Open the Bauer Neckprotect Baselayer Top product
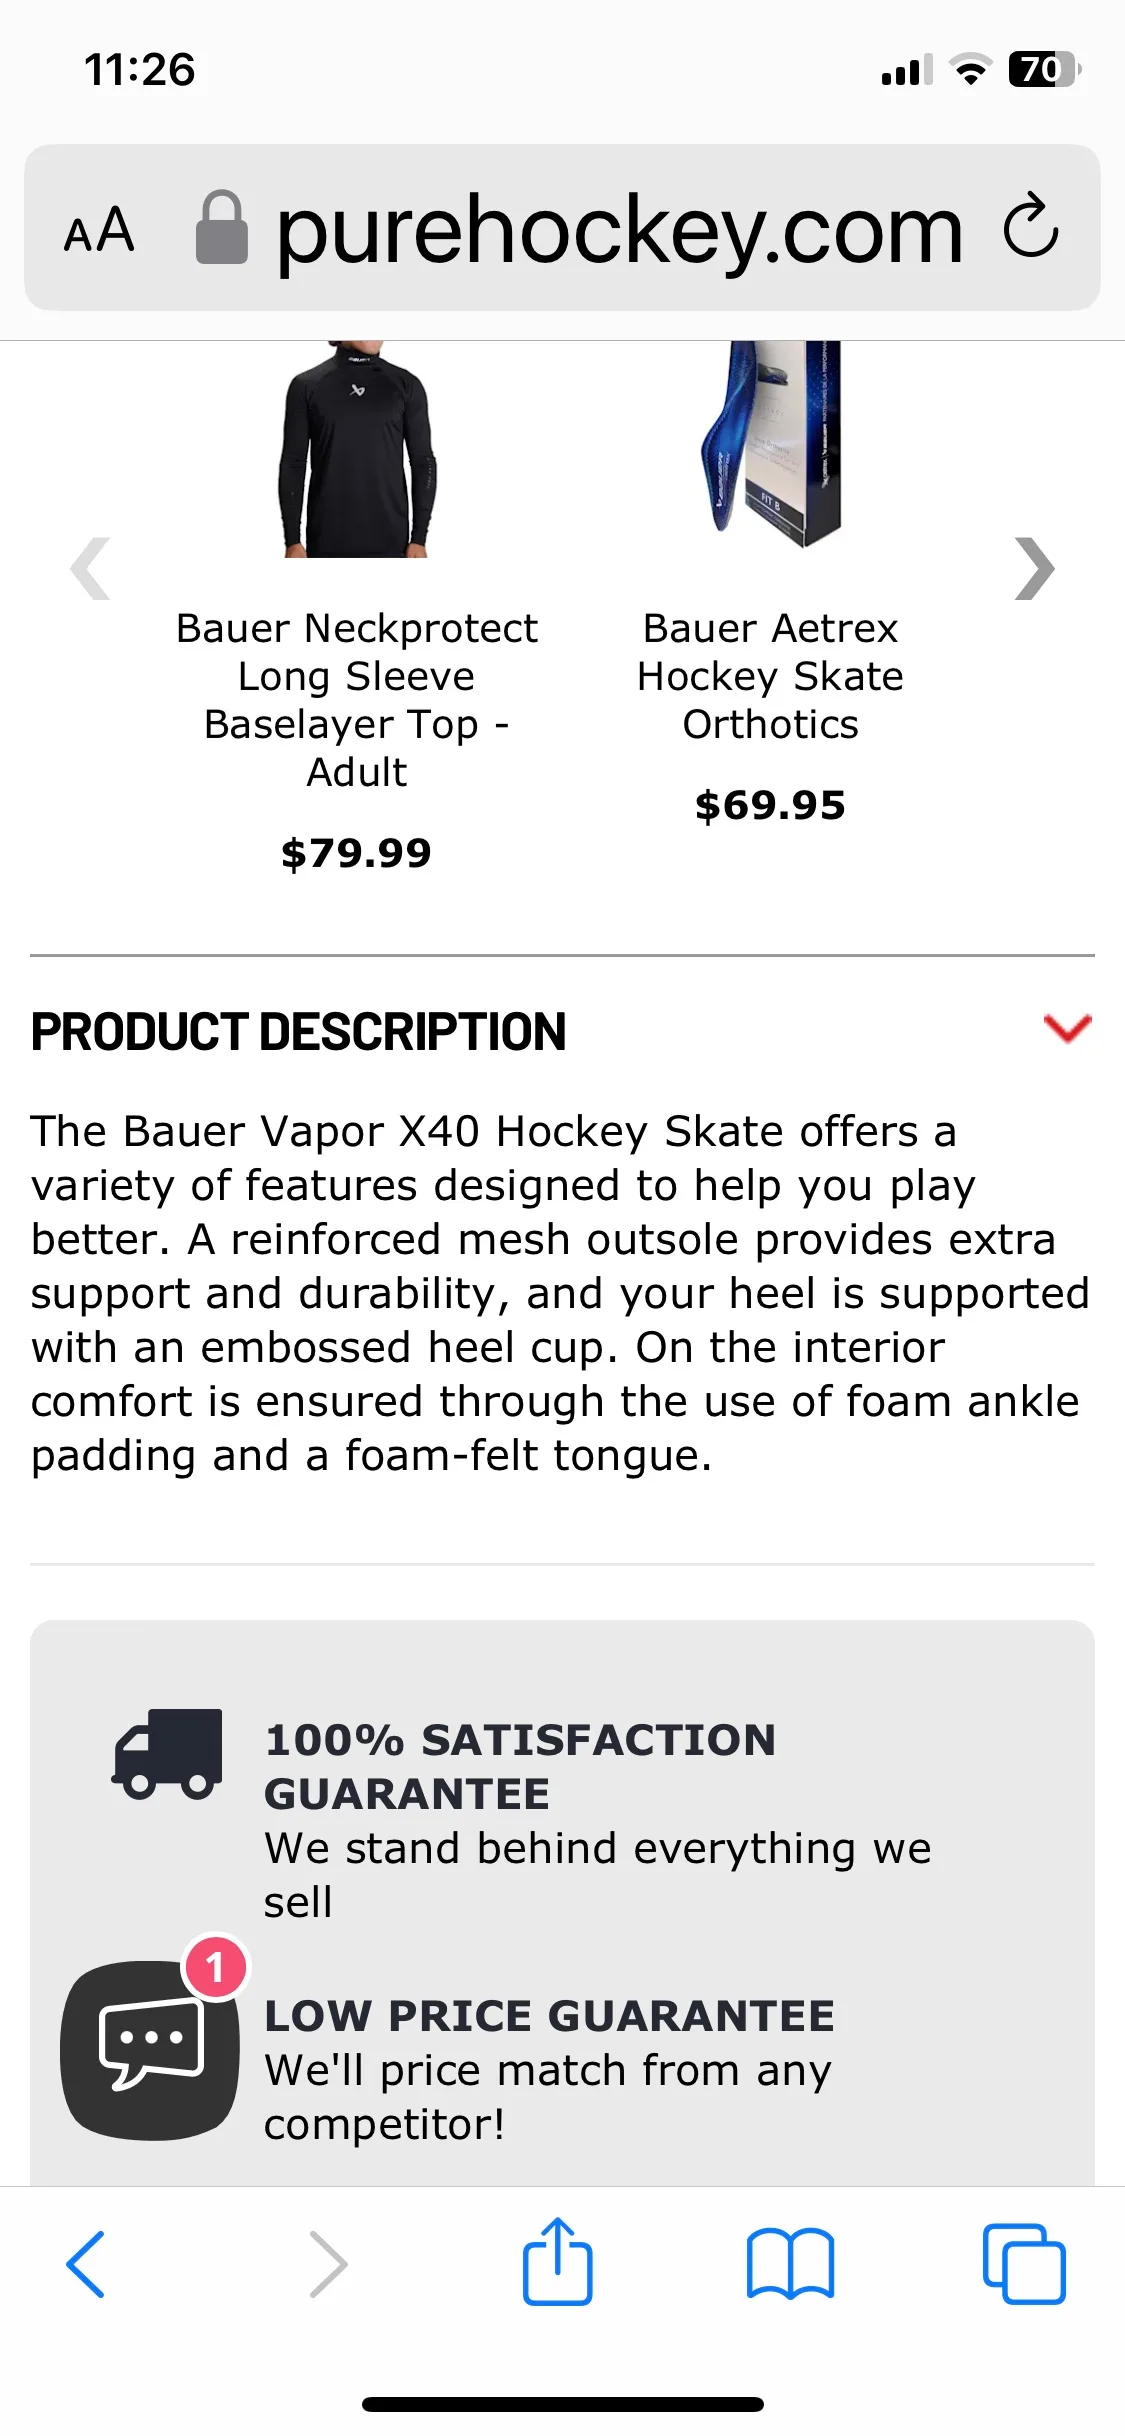 358,699
